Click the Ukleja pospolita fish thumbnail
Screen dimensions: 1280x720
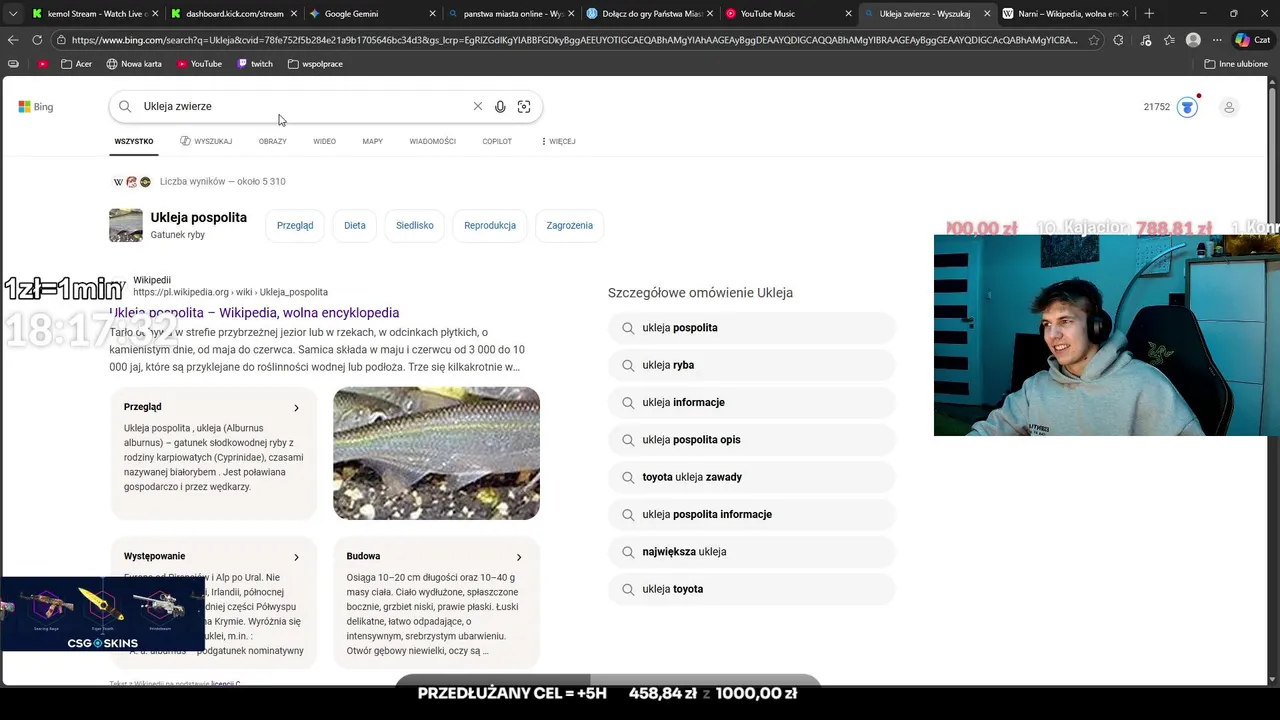point(126,225)
